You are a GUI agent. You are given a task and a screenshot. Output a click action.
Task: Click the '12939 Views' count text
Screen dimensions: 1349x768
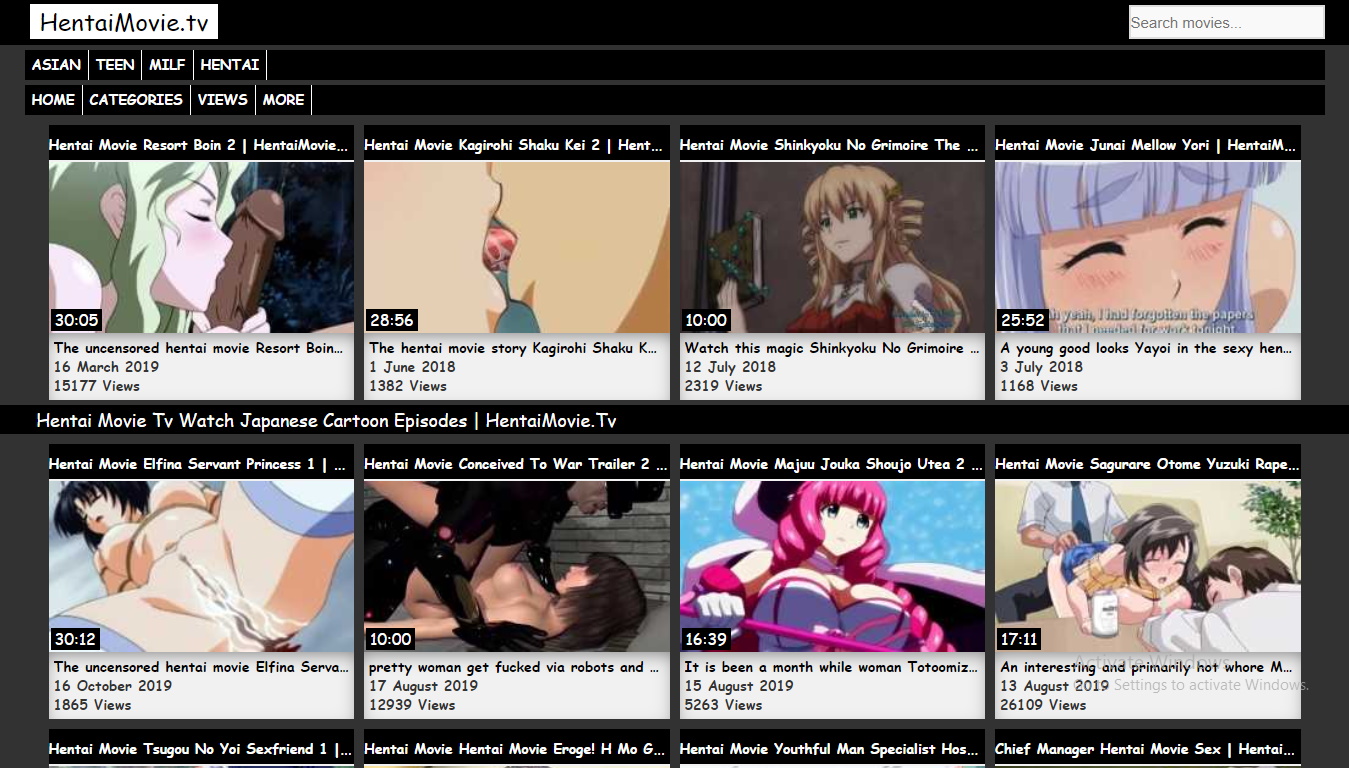pyautogui.click(x=412, y=705)
